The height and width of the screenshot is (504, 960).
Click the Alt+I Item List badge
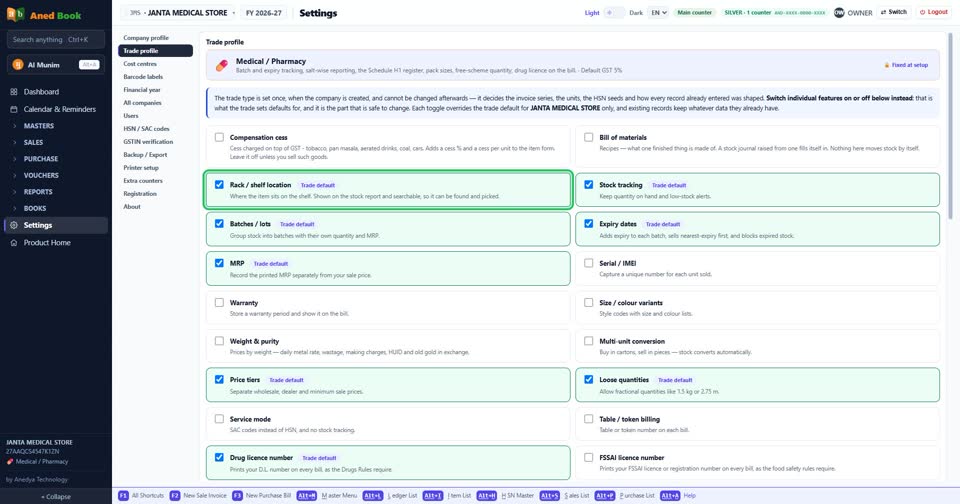pos(432,495)
